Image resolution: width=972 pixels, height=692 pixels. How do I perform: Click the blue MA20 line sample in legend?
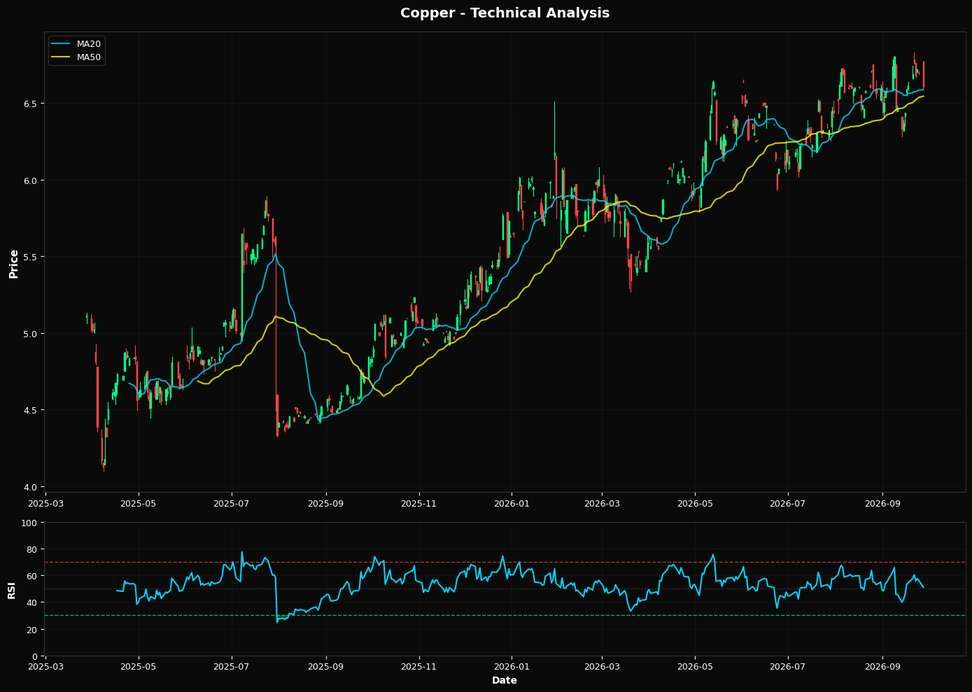(x=62, y=44)
